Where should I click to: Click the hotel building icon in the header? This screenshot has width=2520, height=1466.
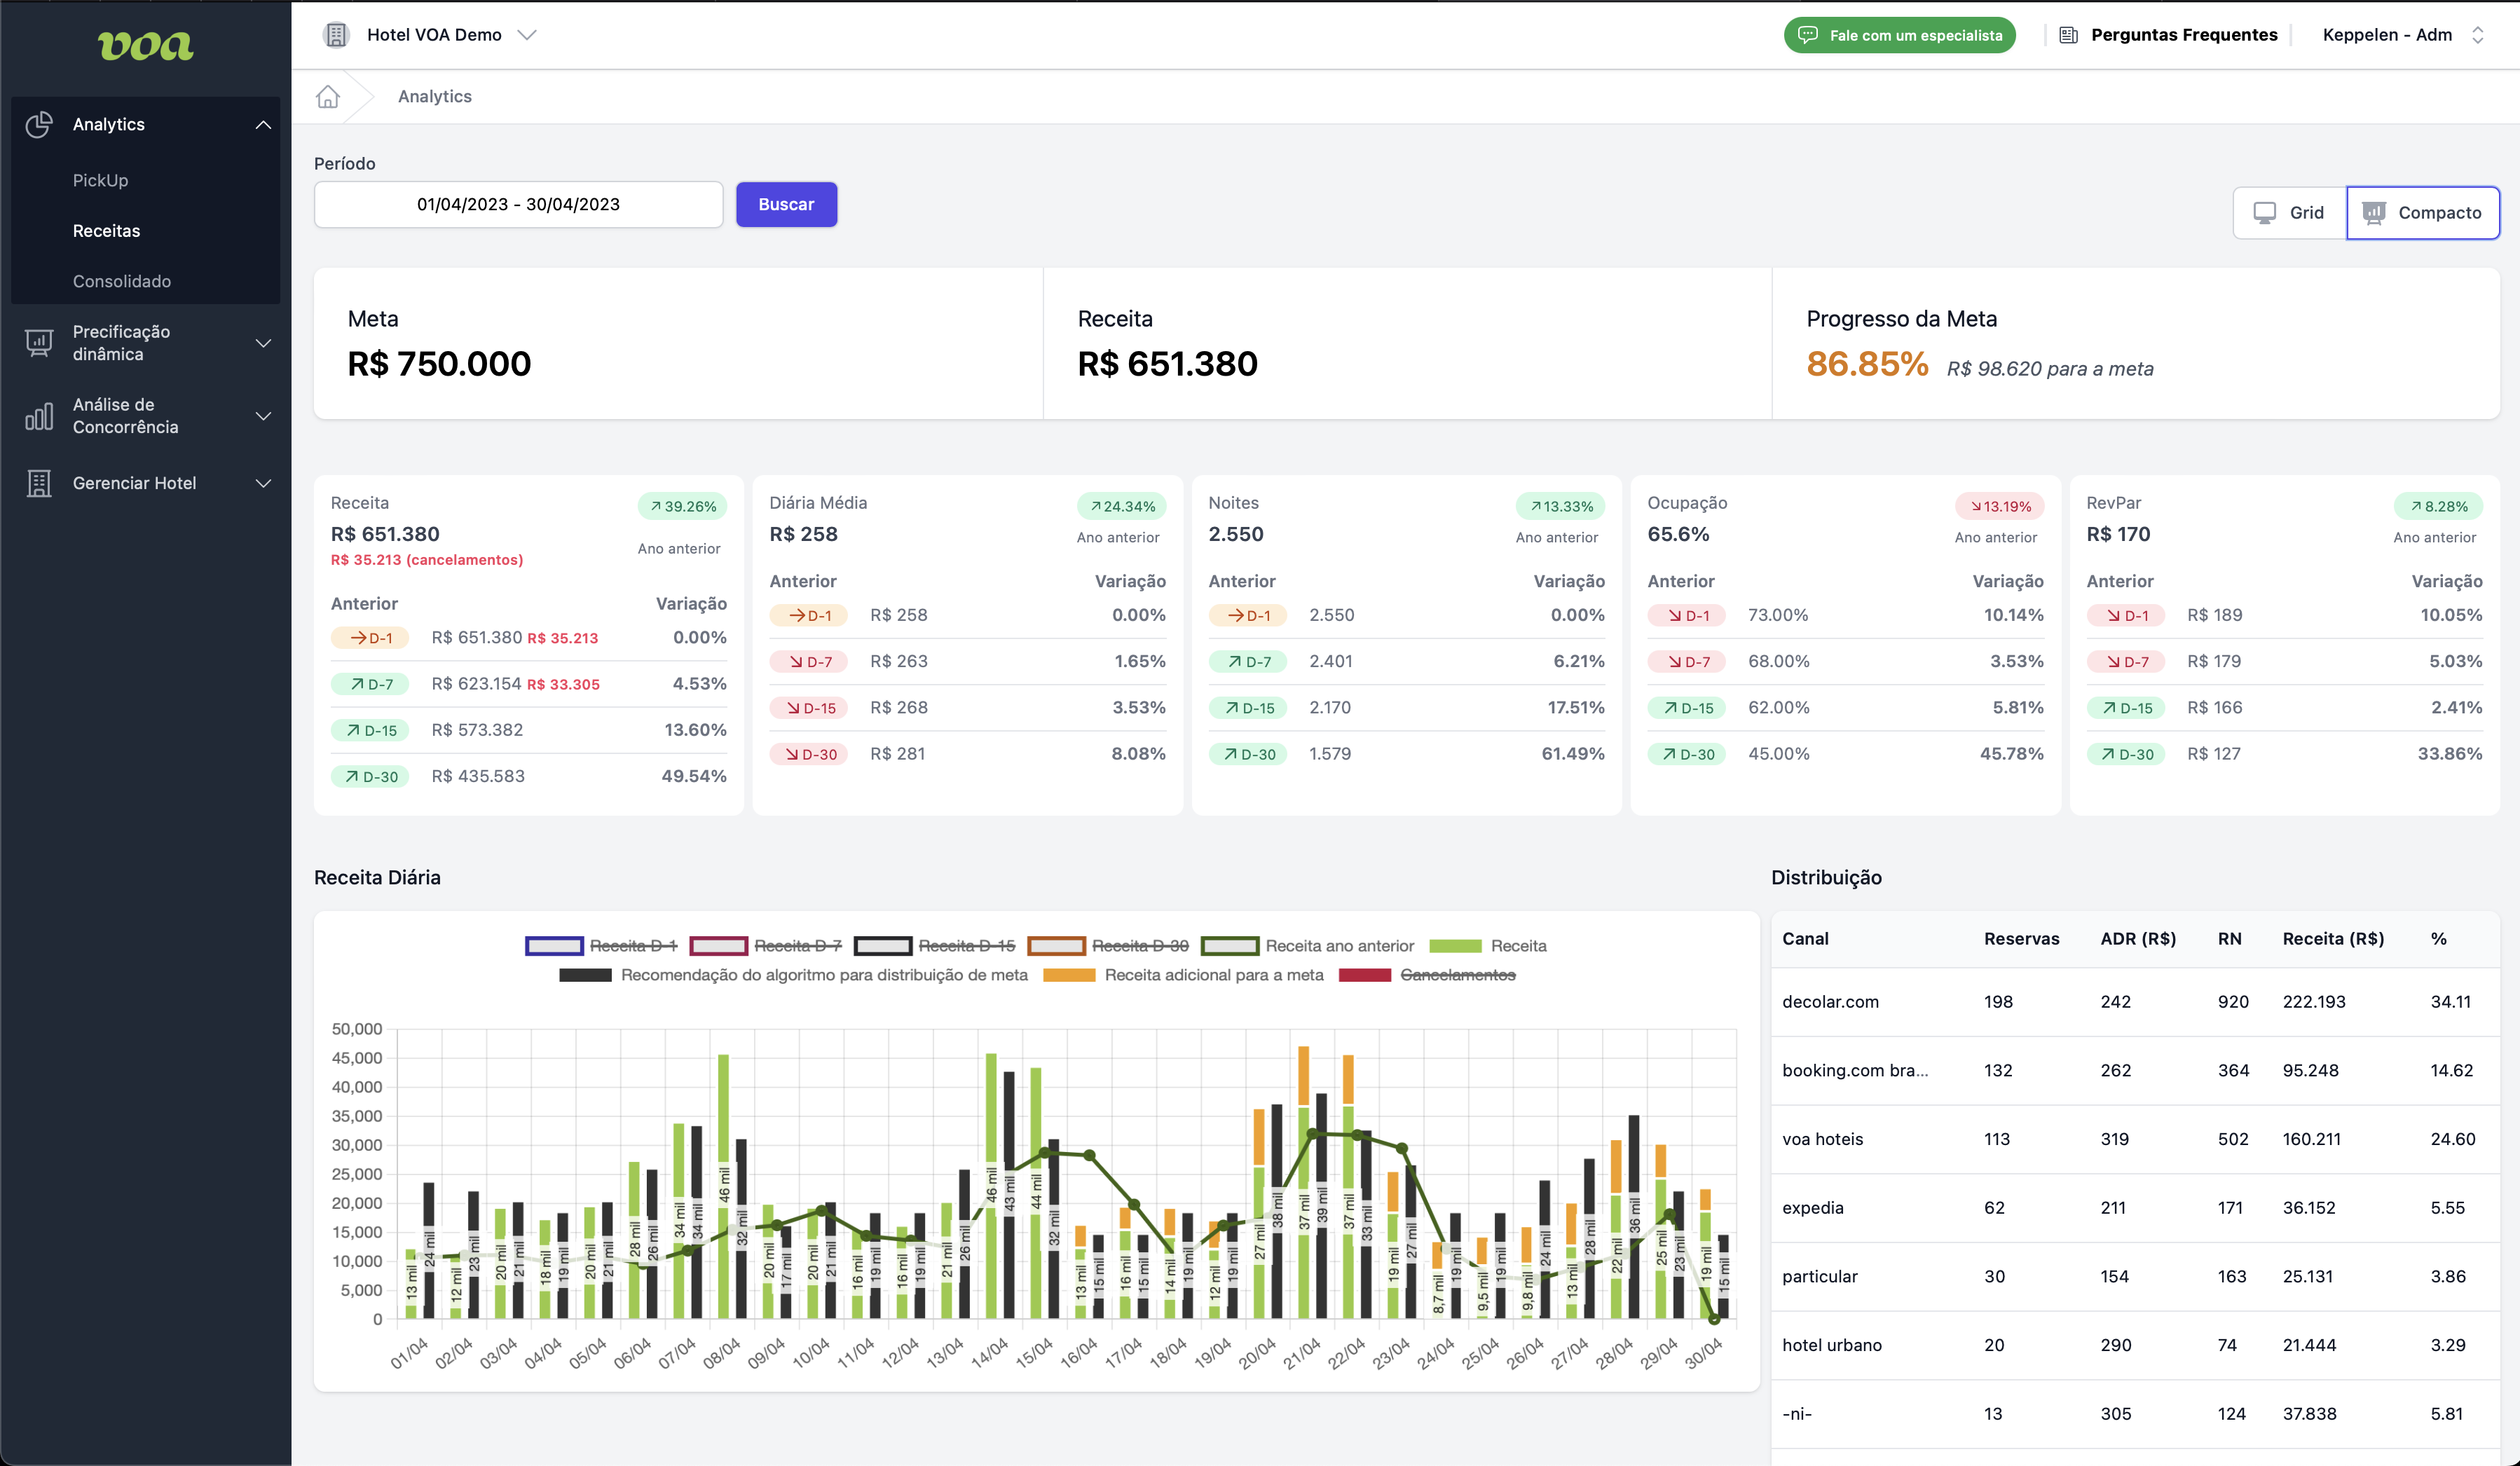(336, 35)
